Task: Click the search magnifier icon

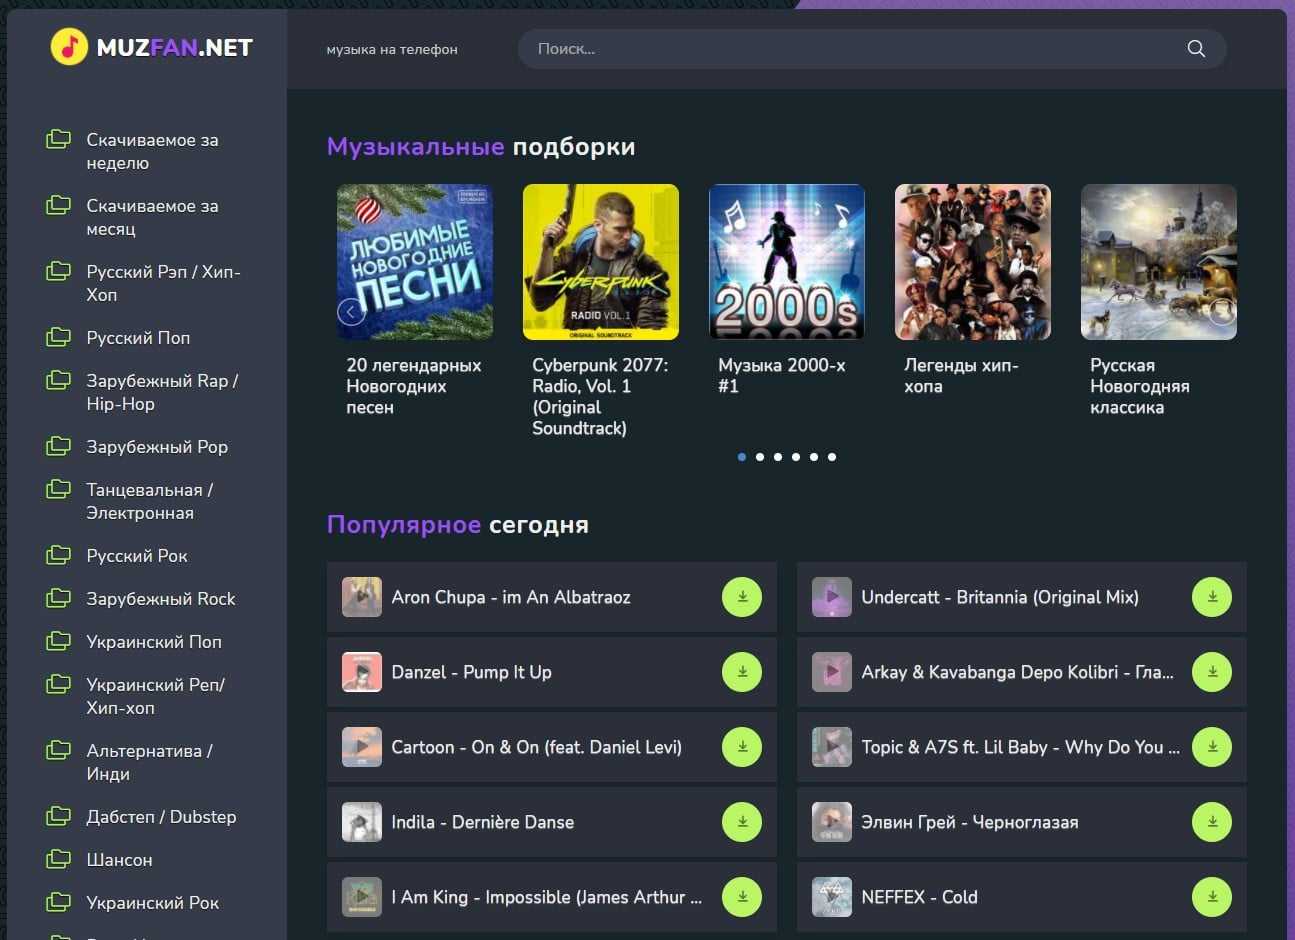Action: coord(1196,49)
